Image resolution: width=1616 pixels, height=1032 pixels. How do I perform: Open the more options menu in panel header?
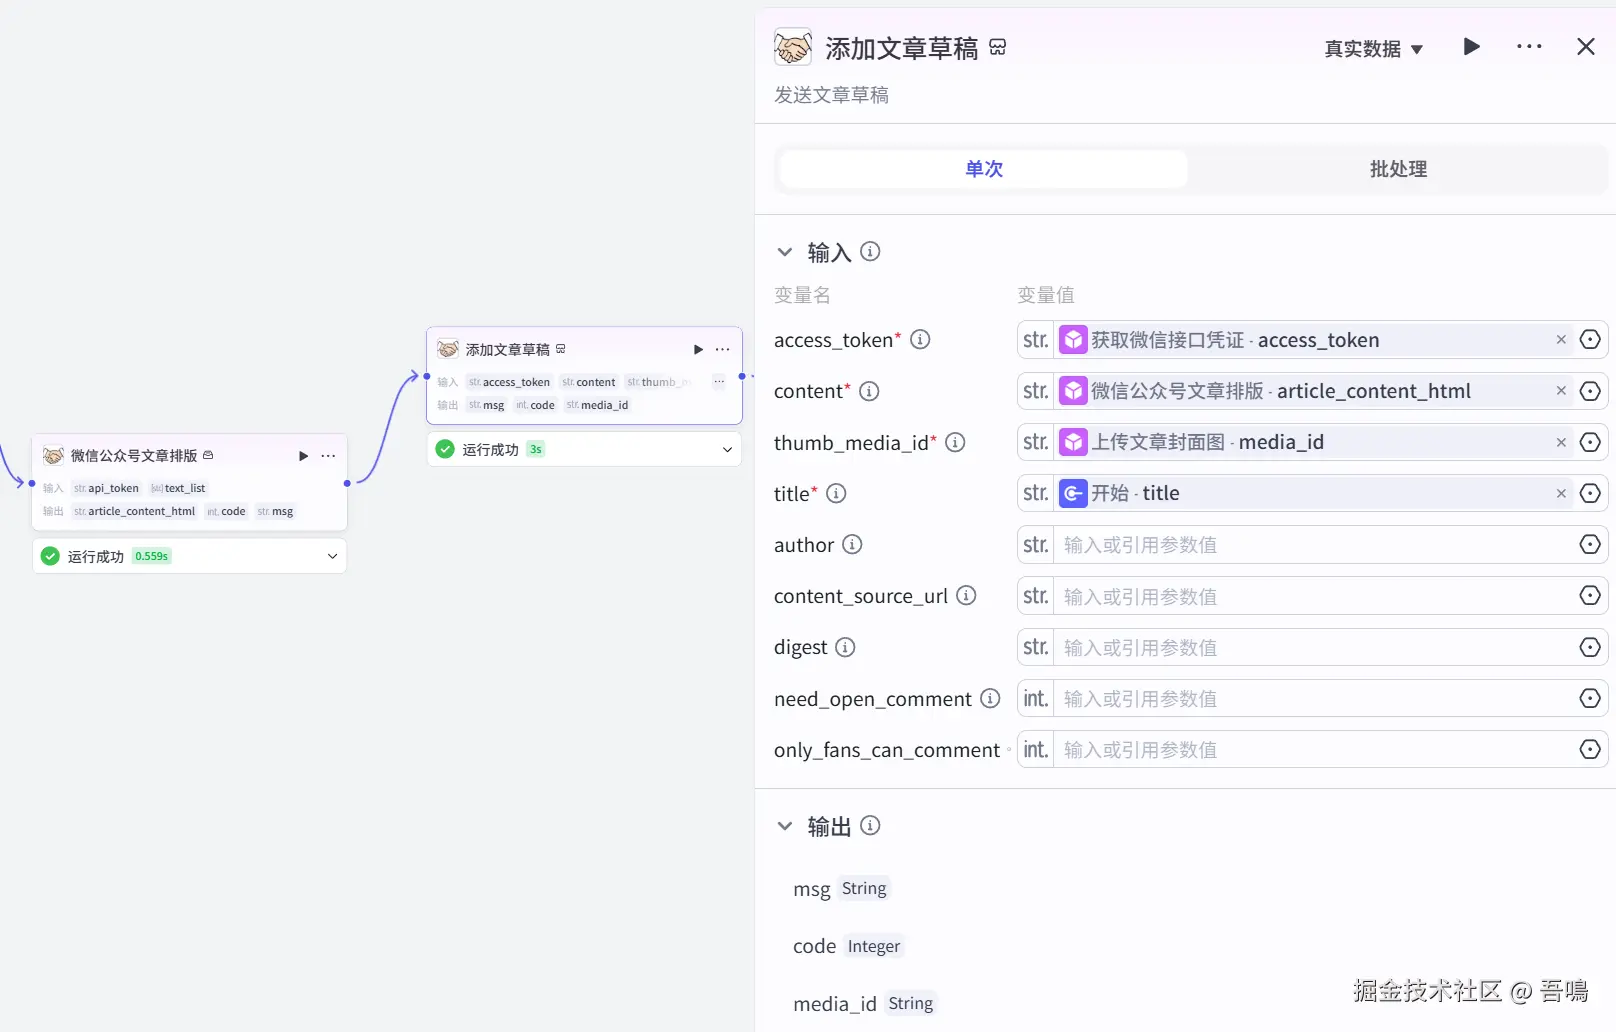pos(1529,47)
